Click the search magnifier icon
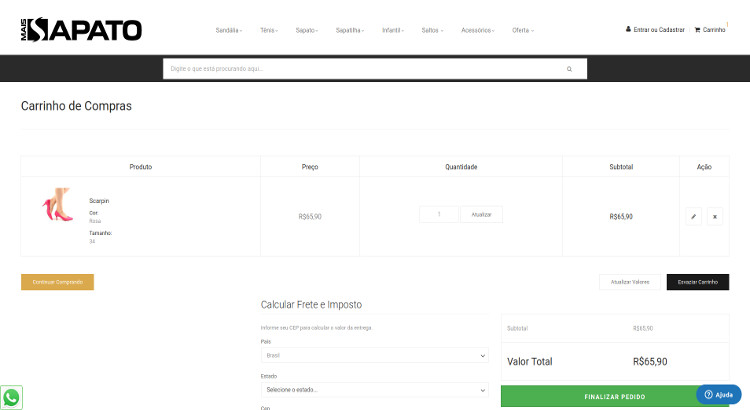This screenshot has width=750, height=410. tap(569, 69)
